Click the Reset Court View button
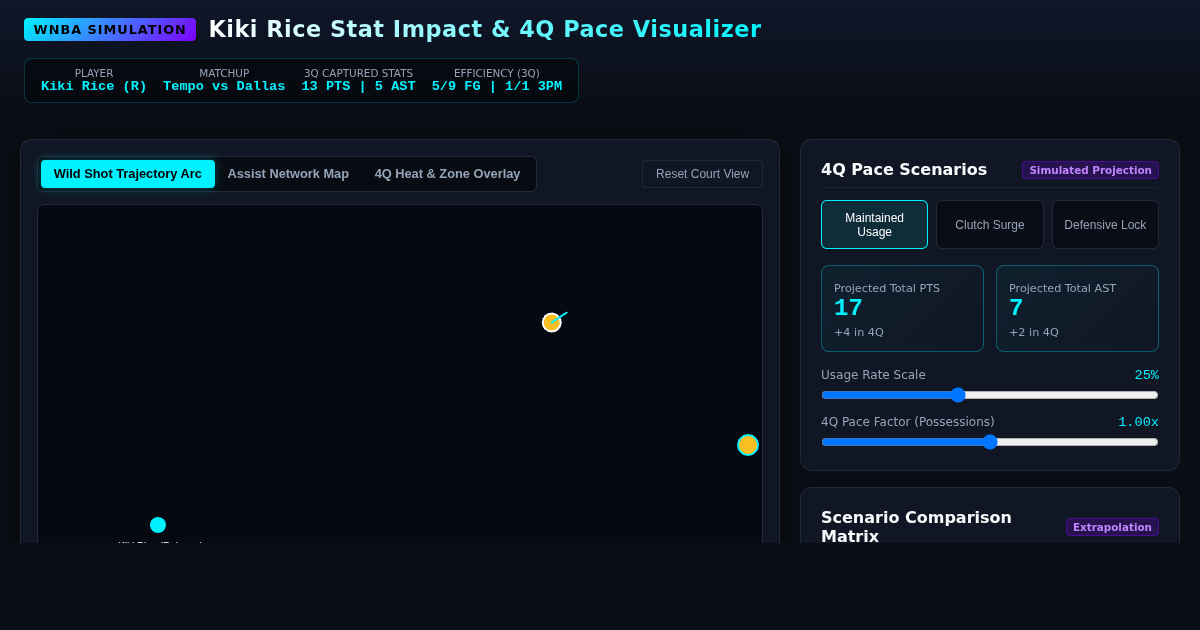This screenshot has height=630, width=1200. click(702, 174)
